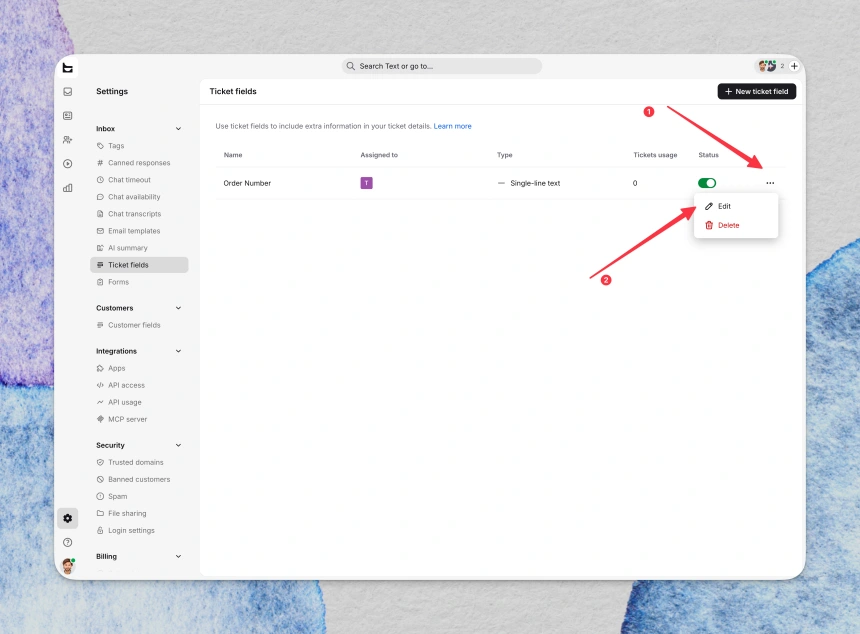This screenshot has width=860, height=634.
Task: Click the Single-line text type cell
Action: 529,183
